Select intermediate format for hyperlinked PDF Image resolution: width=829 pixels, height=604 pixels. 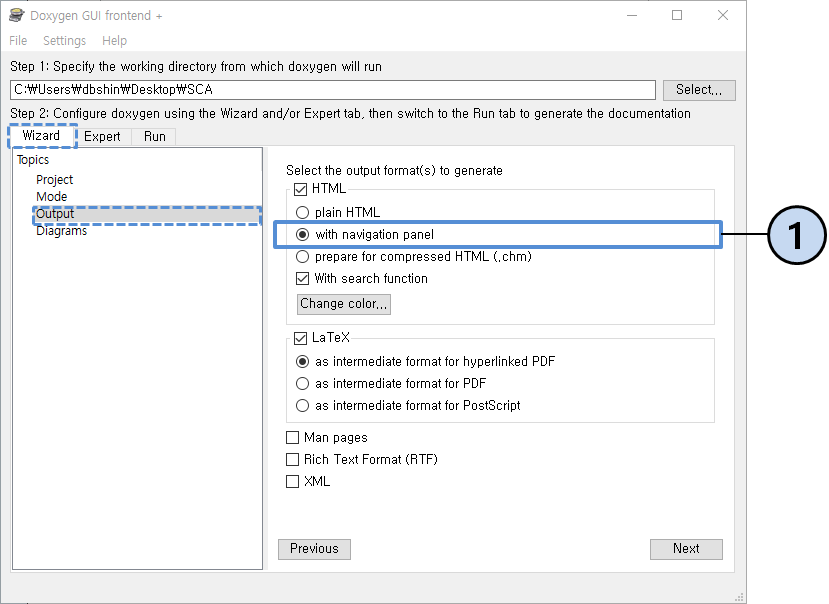tap(302, 362)
